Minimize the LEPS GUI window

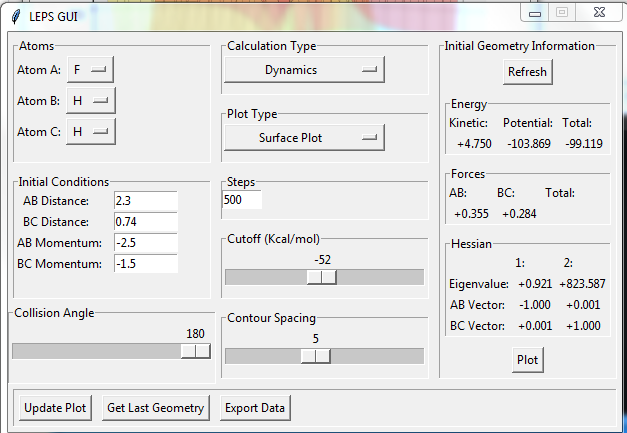(x=537, y=12)
